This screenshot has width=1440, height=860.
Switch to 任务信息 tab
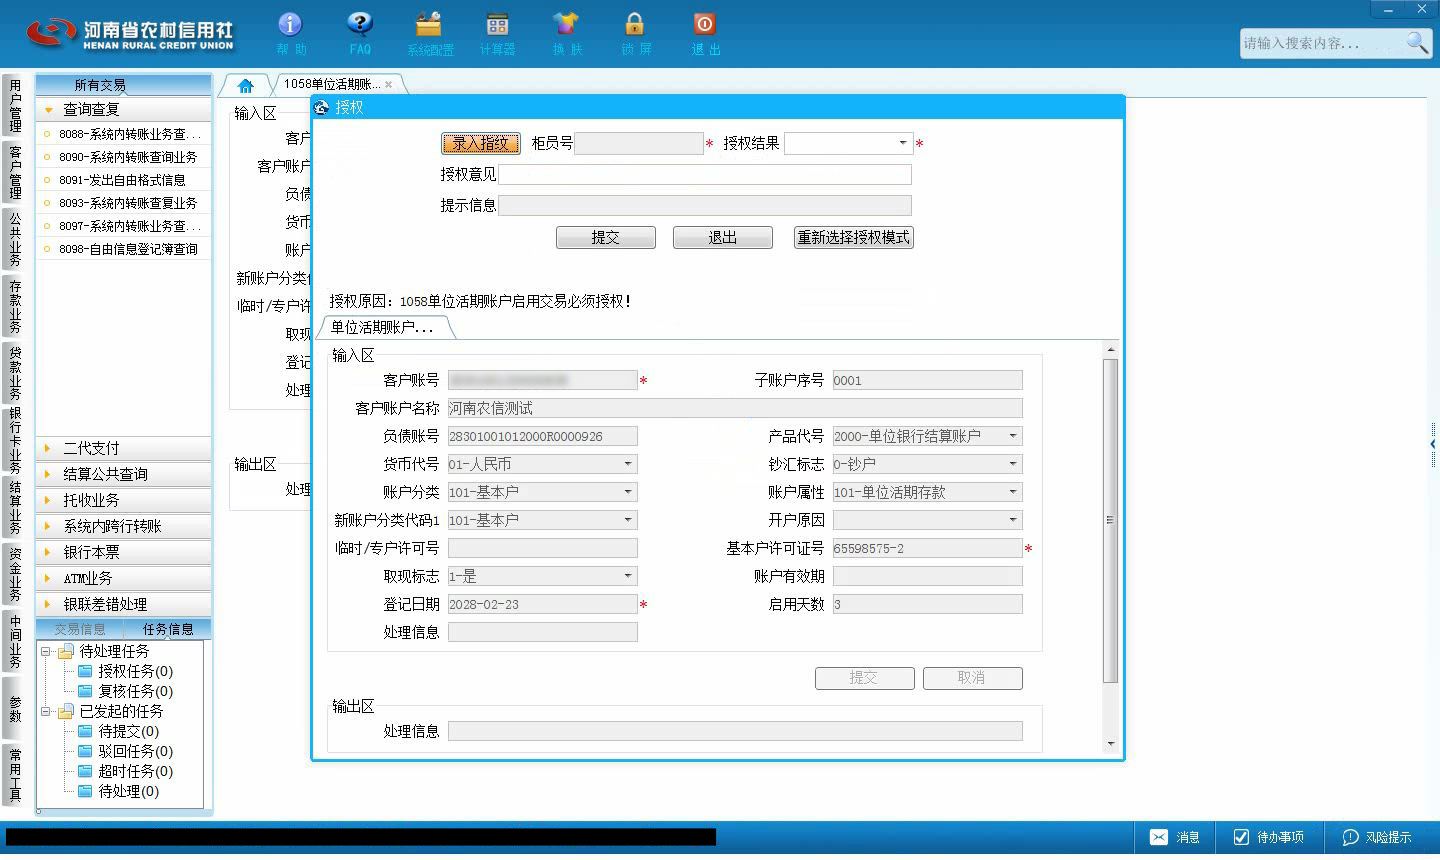tap(168, 629)
